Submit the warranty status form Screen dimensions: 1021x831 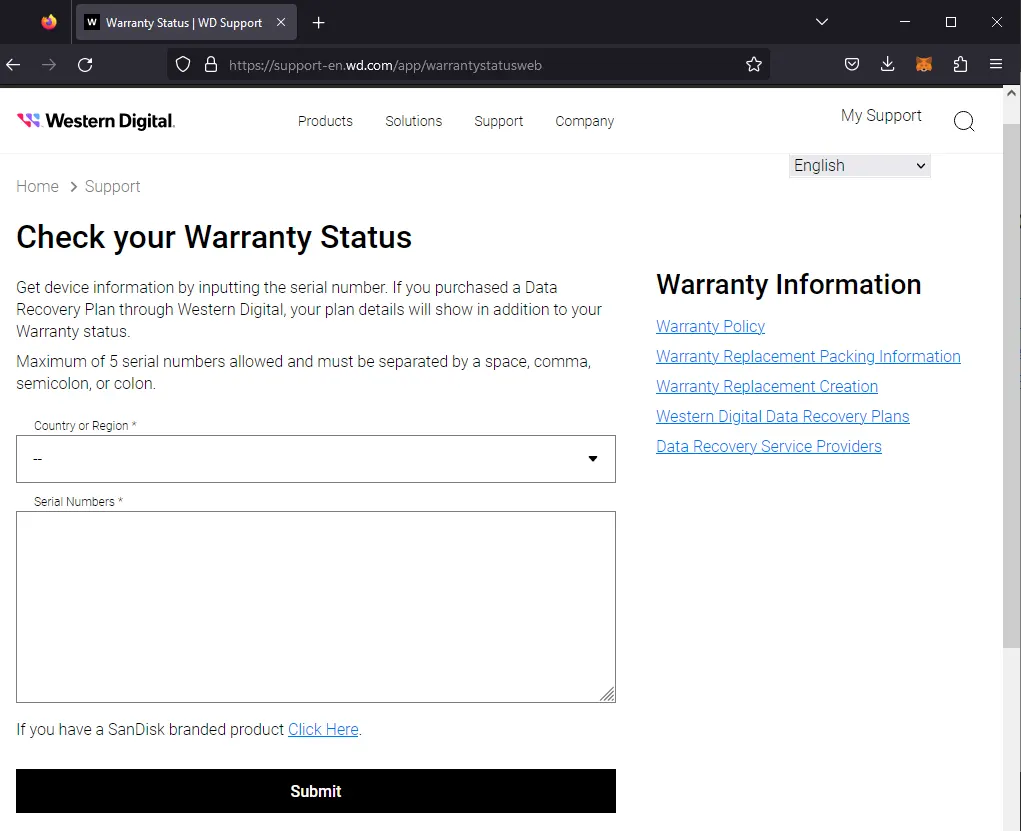[316, 791]
